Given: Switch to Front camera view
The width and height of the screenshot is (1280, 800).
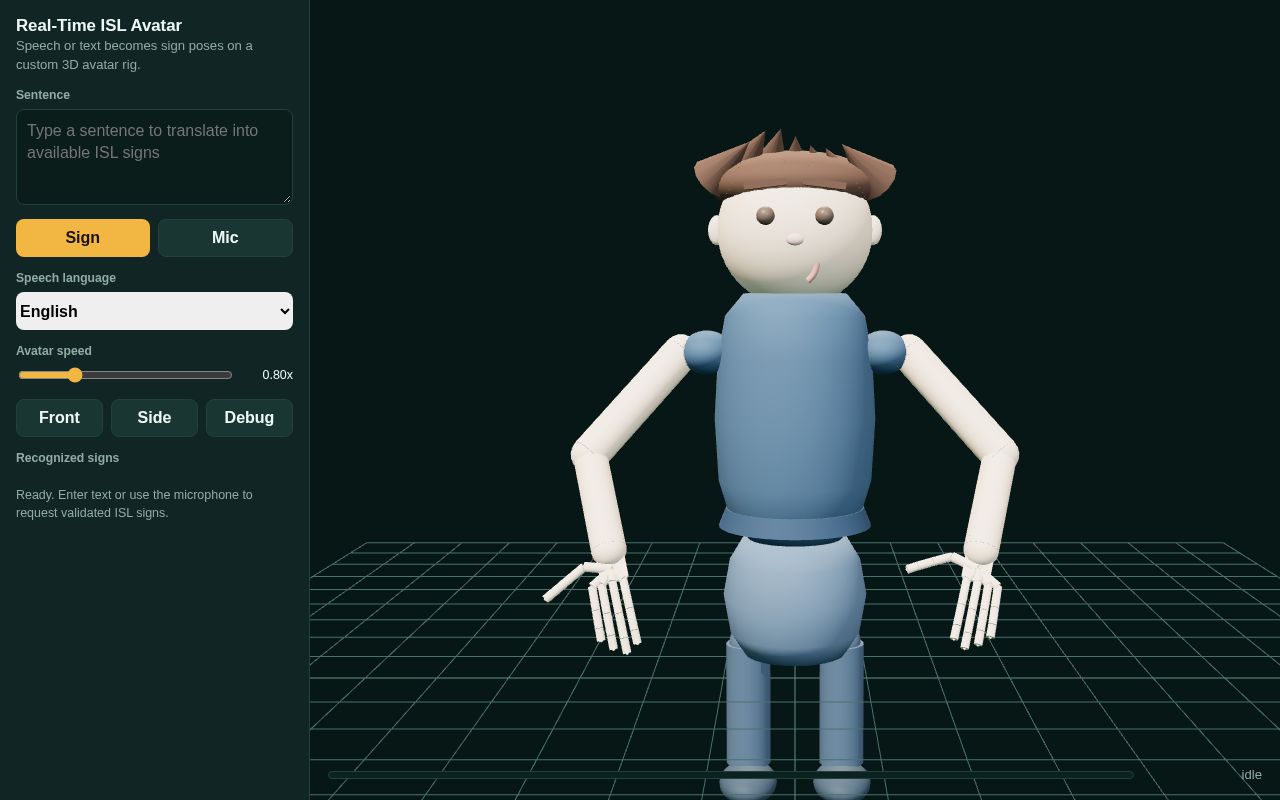Looking at the screenshot, I should 59,418.
